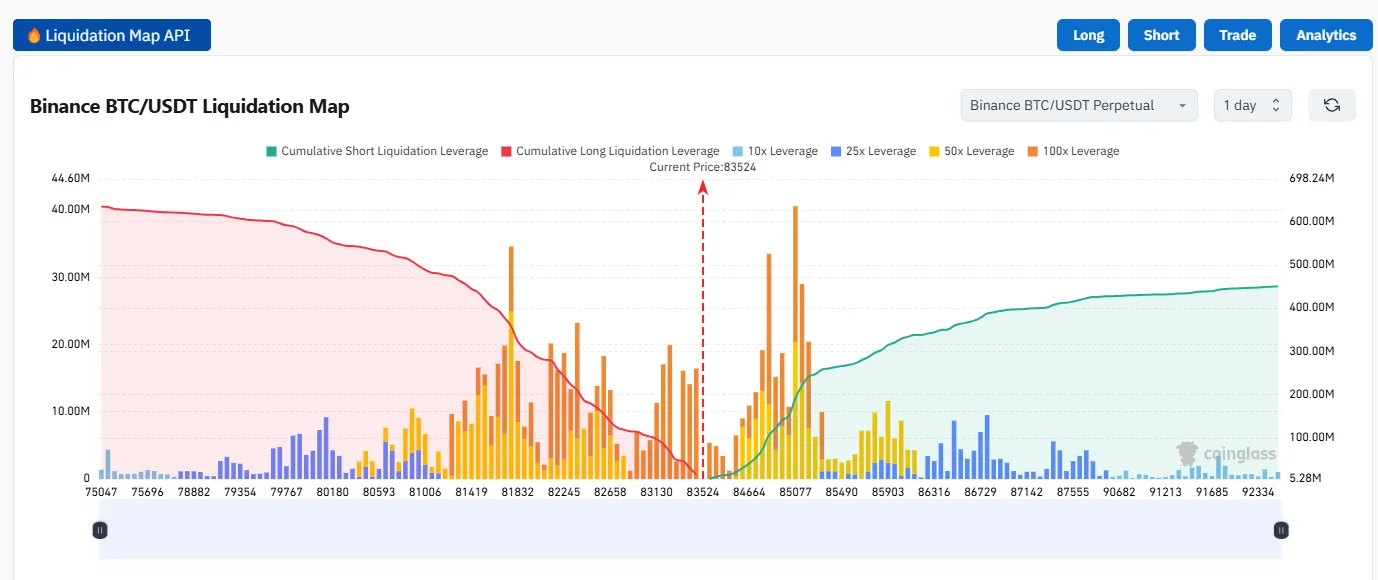Click the right range slider handle

(x=1280, y=530)
